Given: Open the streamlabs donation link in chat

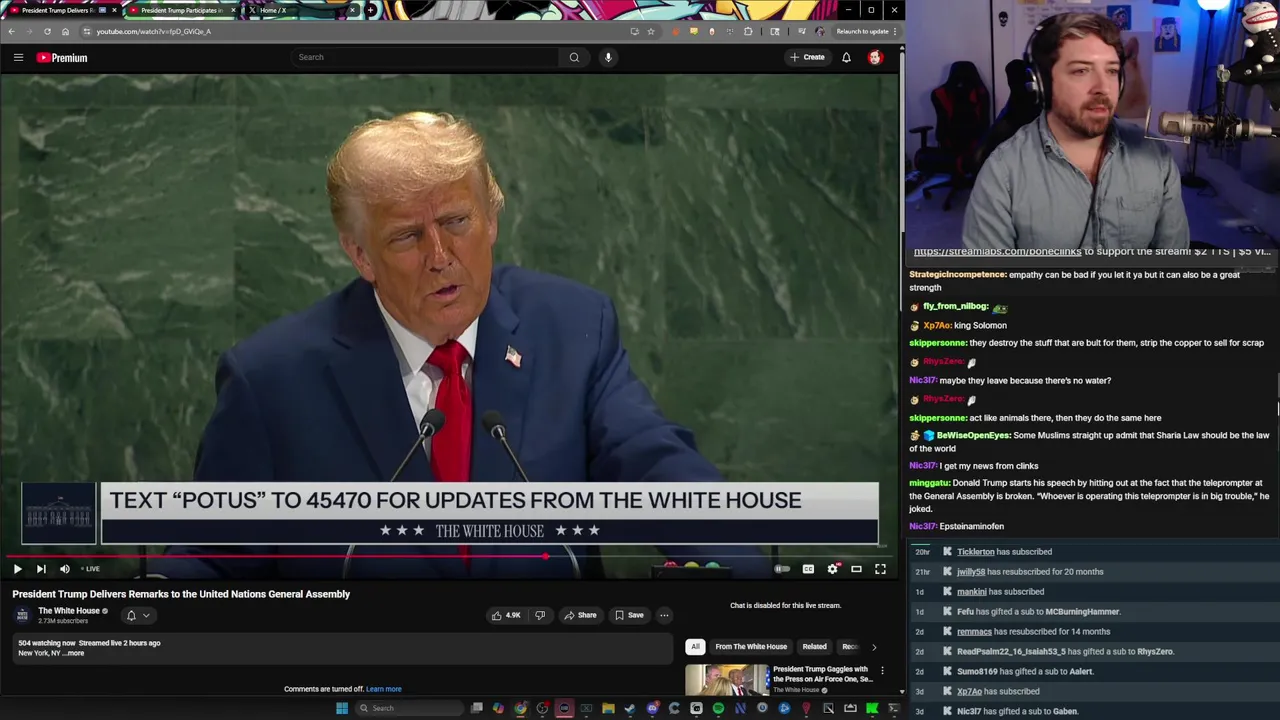Looking at the screenshot, I should coord(997,252).
